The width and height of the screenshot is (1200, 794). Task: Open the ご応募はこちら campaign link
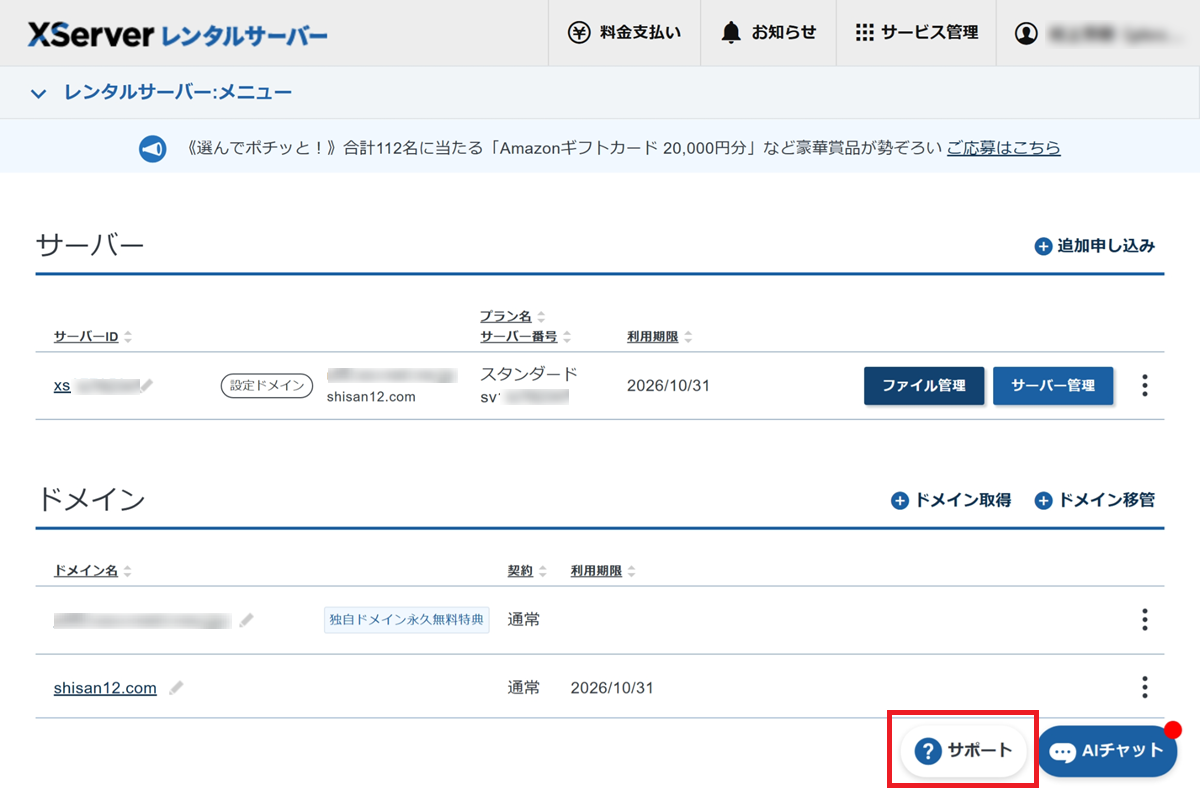point(1003,147)
